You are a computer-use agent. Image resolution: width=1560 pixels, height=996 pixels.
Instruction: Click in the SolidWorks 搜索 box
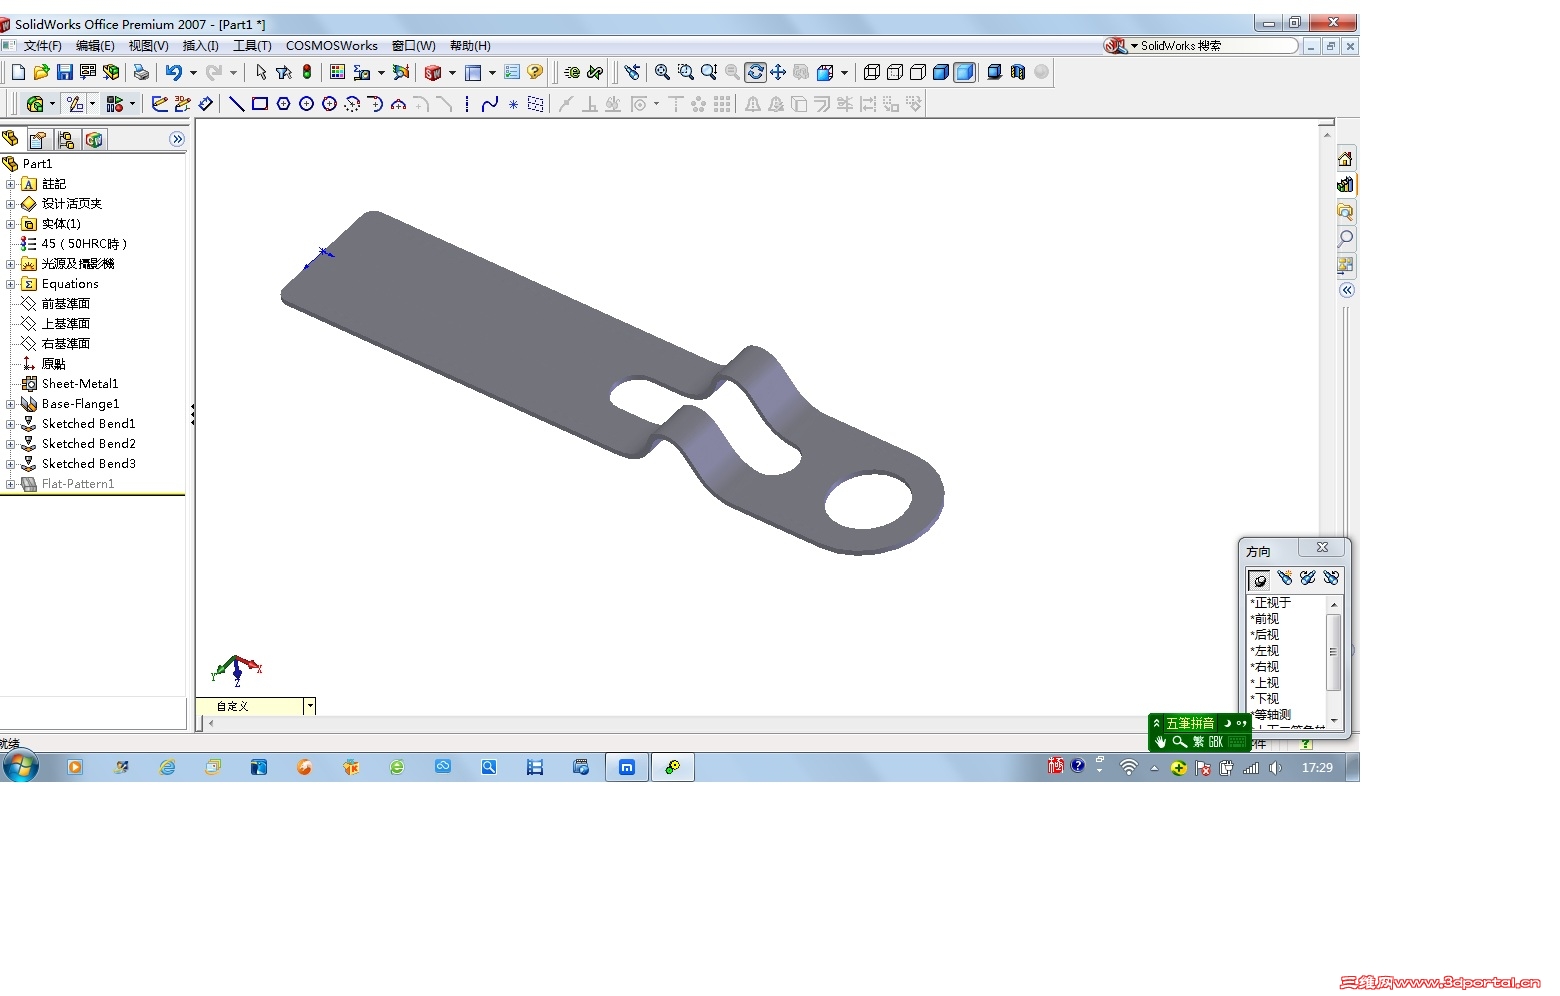tap(1216, 46)
